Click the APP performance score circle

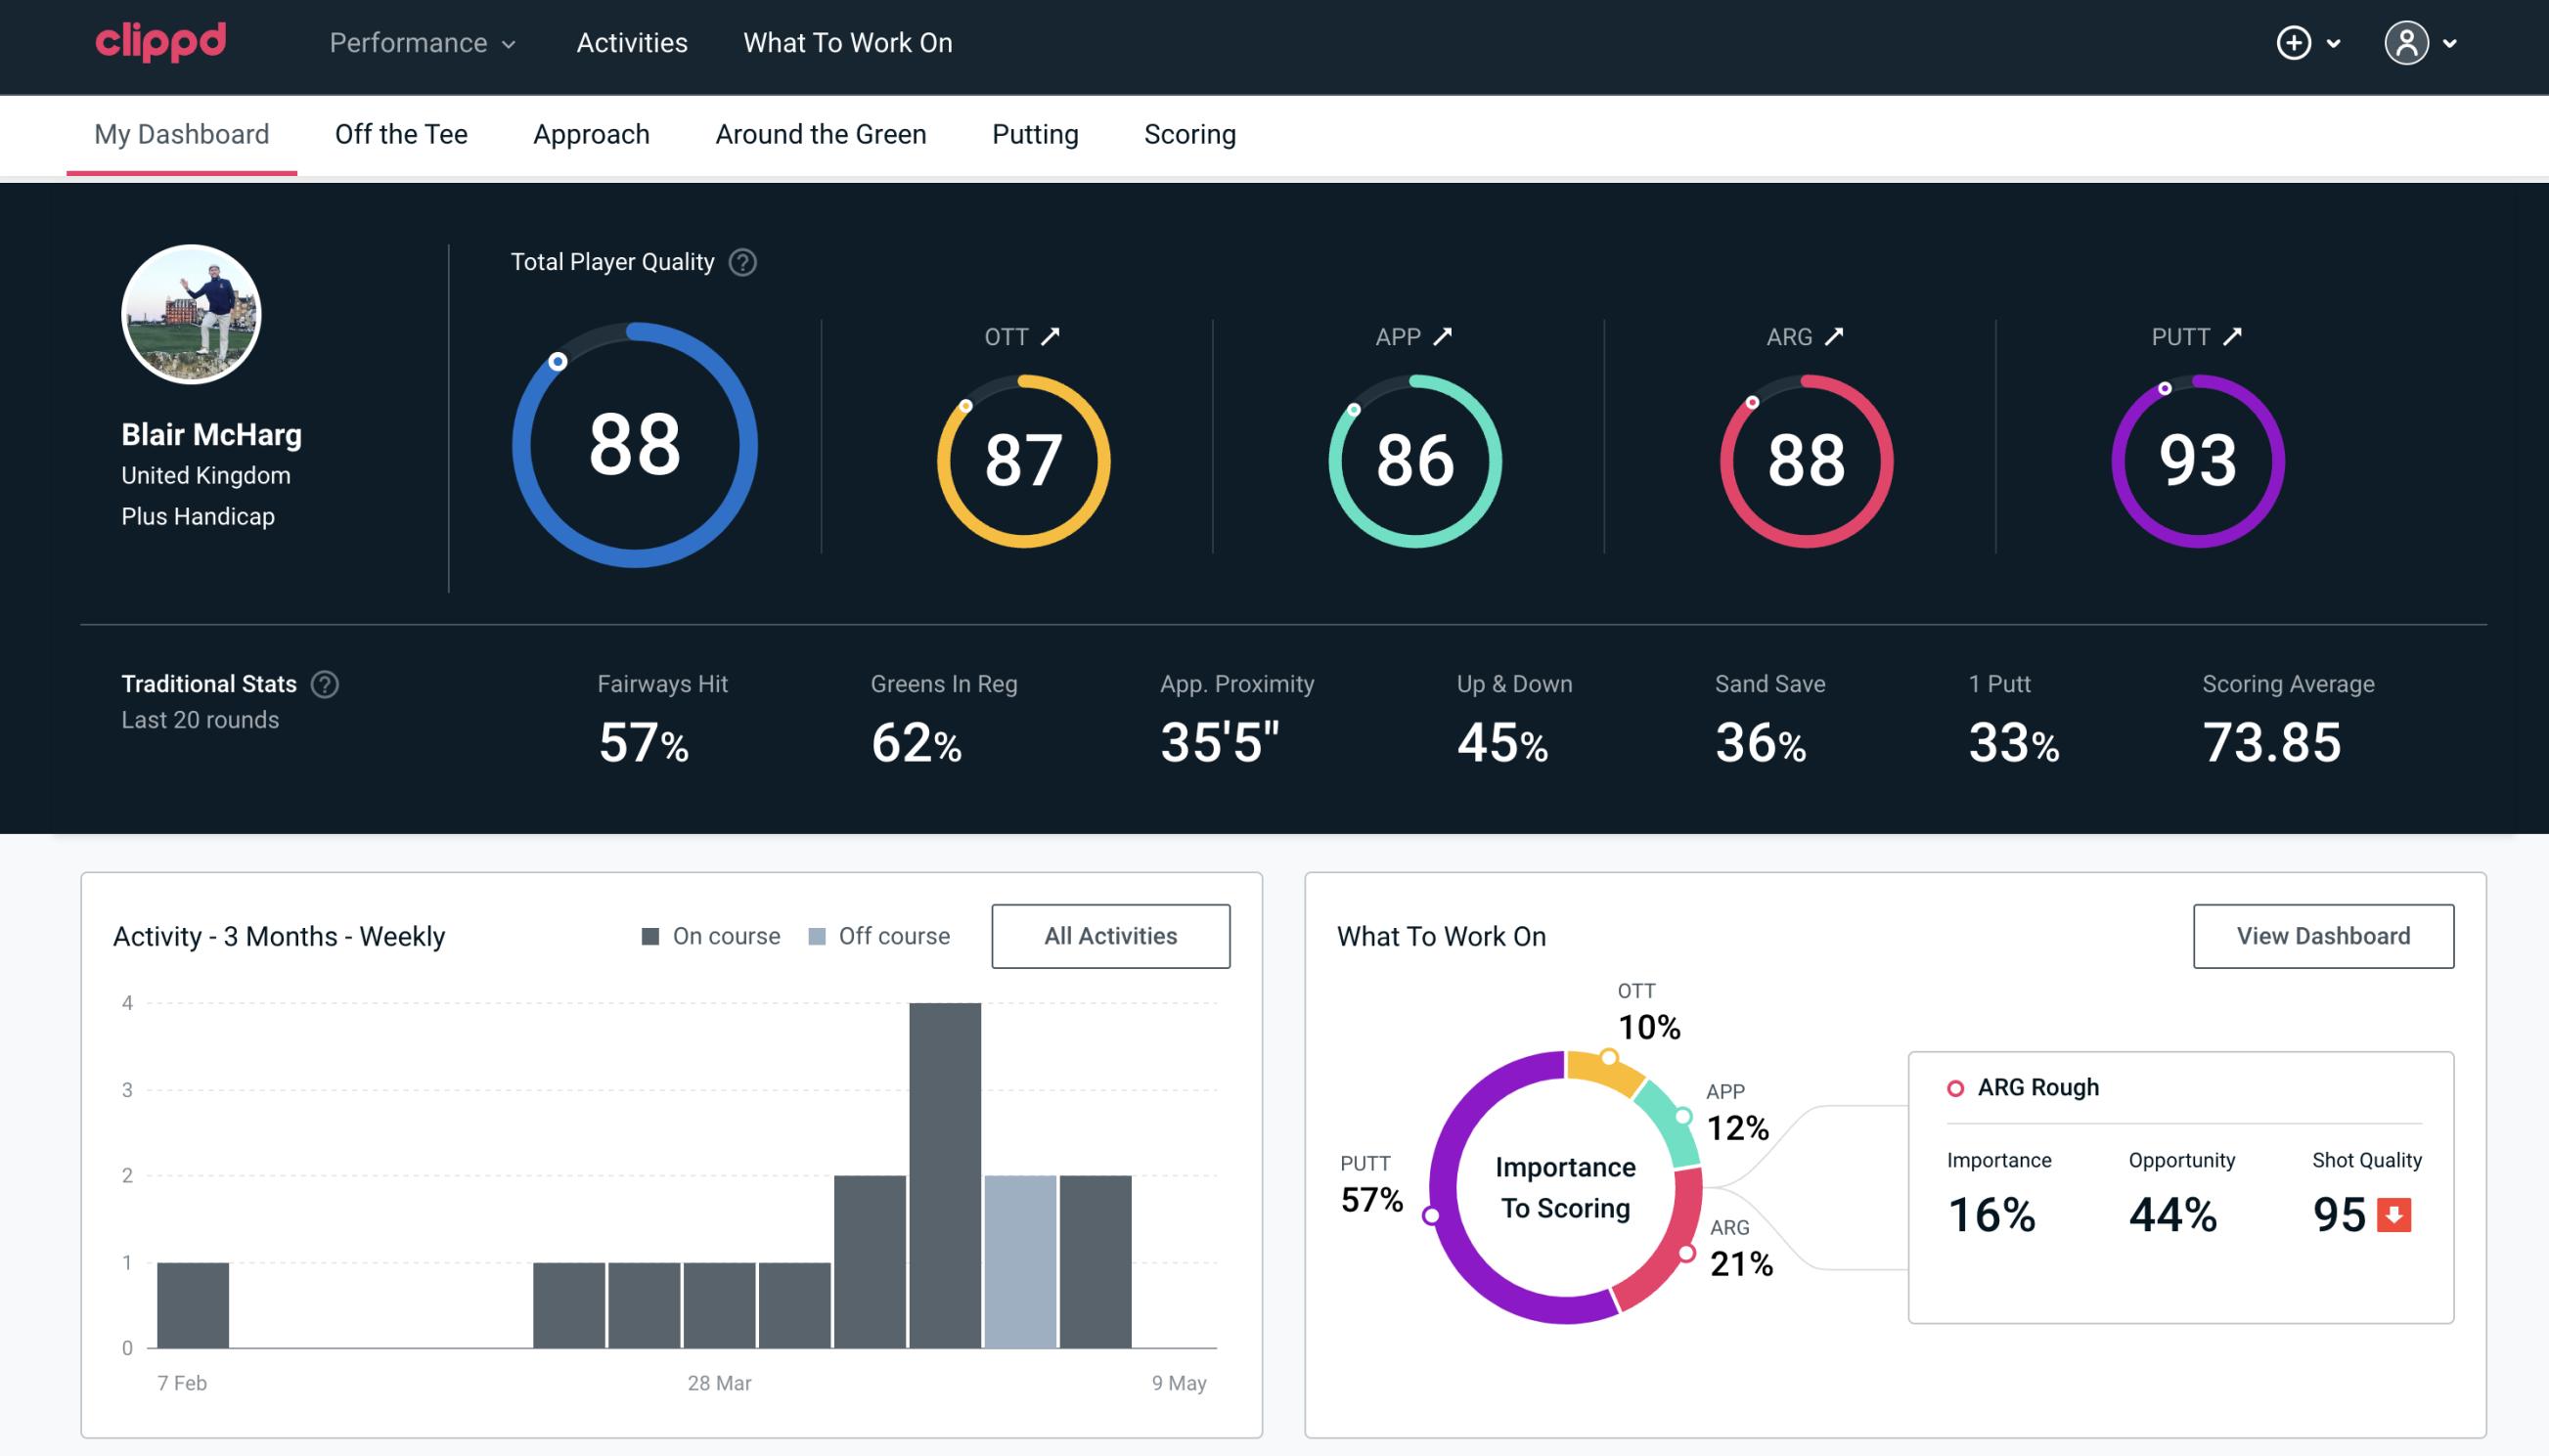click(1414, 459)
